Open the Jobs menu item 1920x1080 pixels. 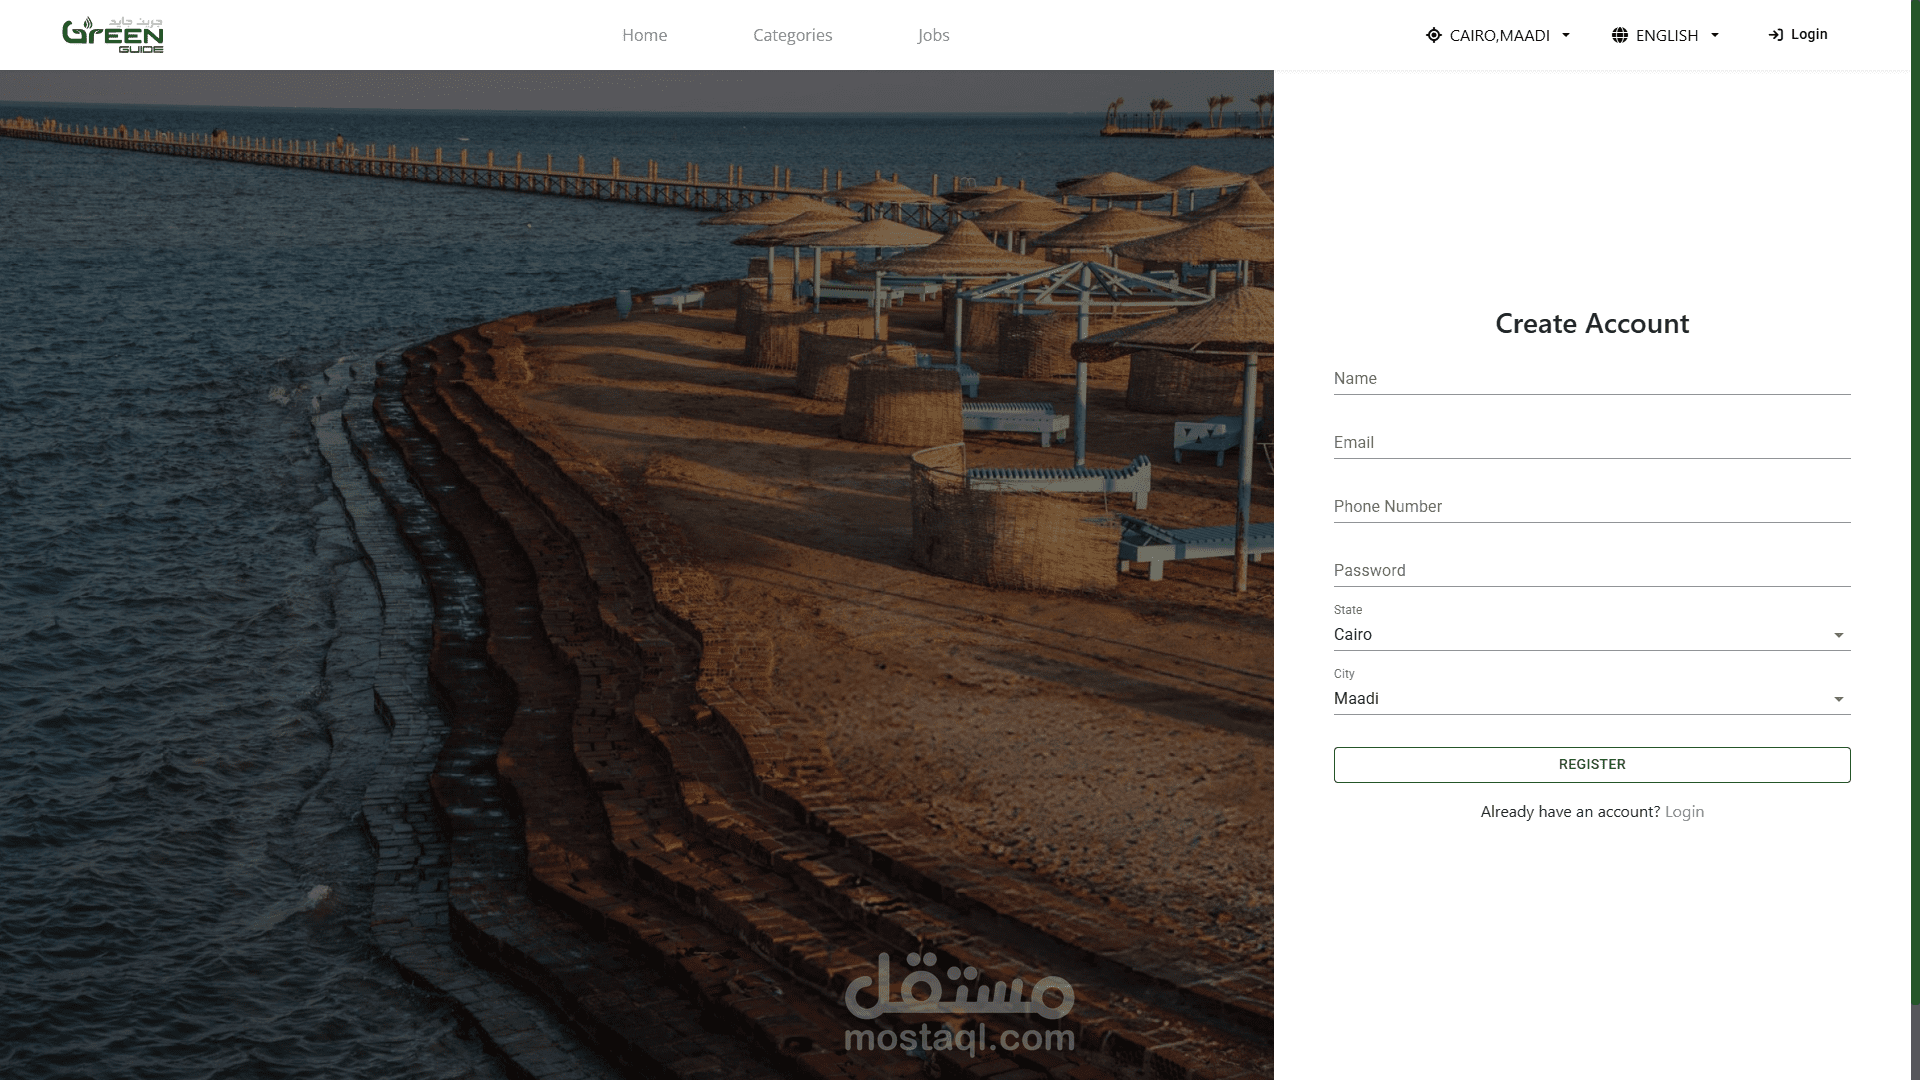pos(933,35)
